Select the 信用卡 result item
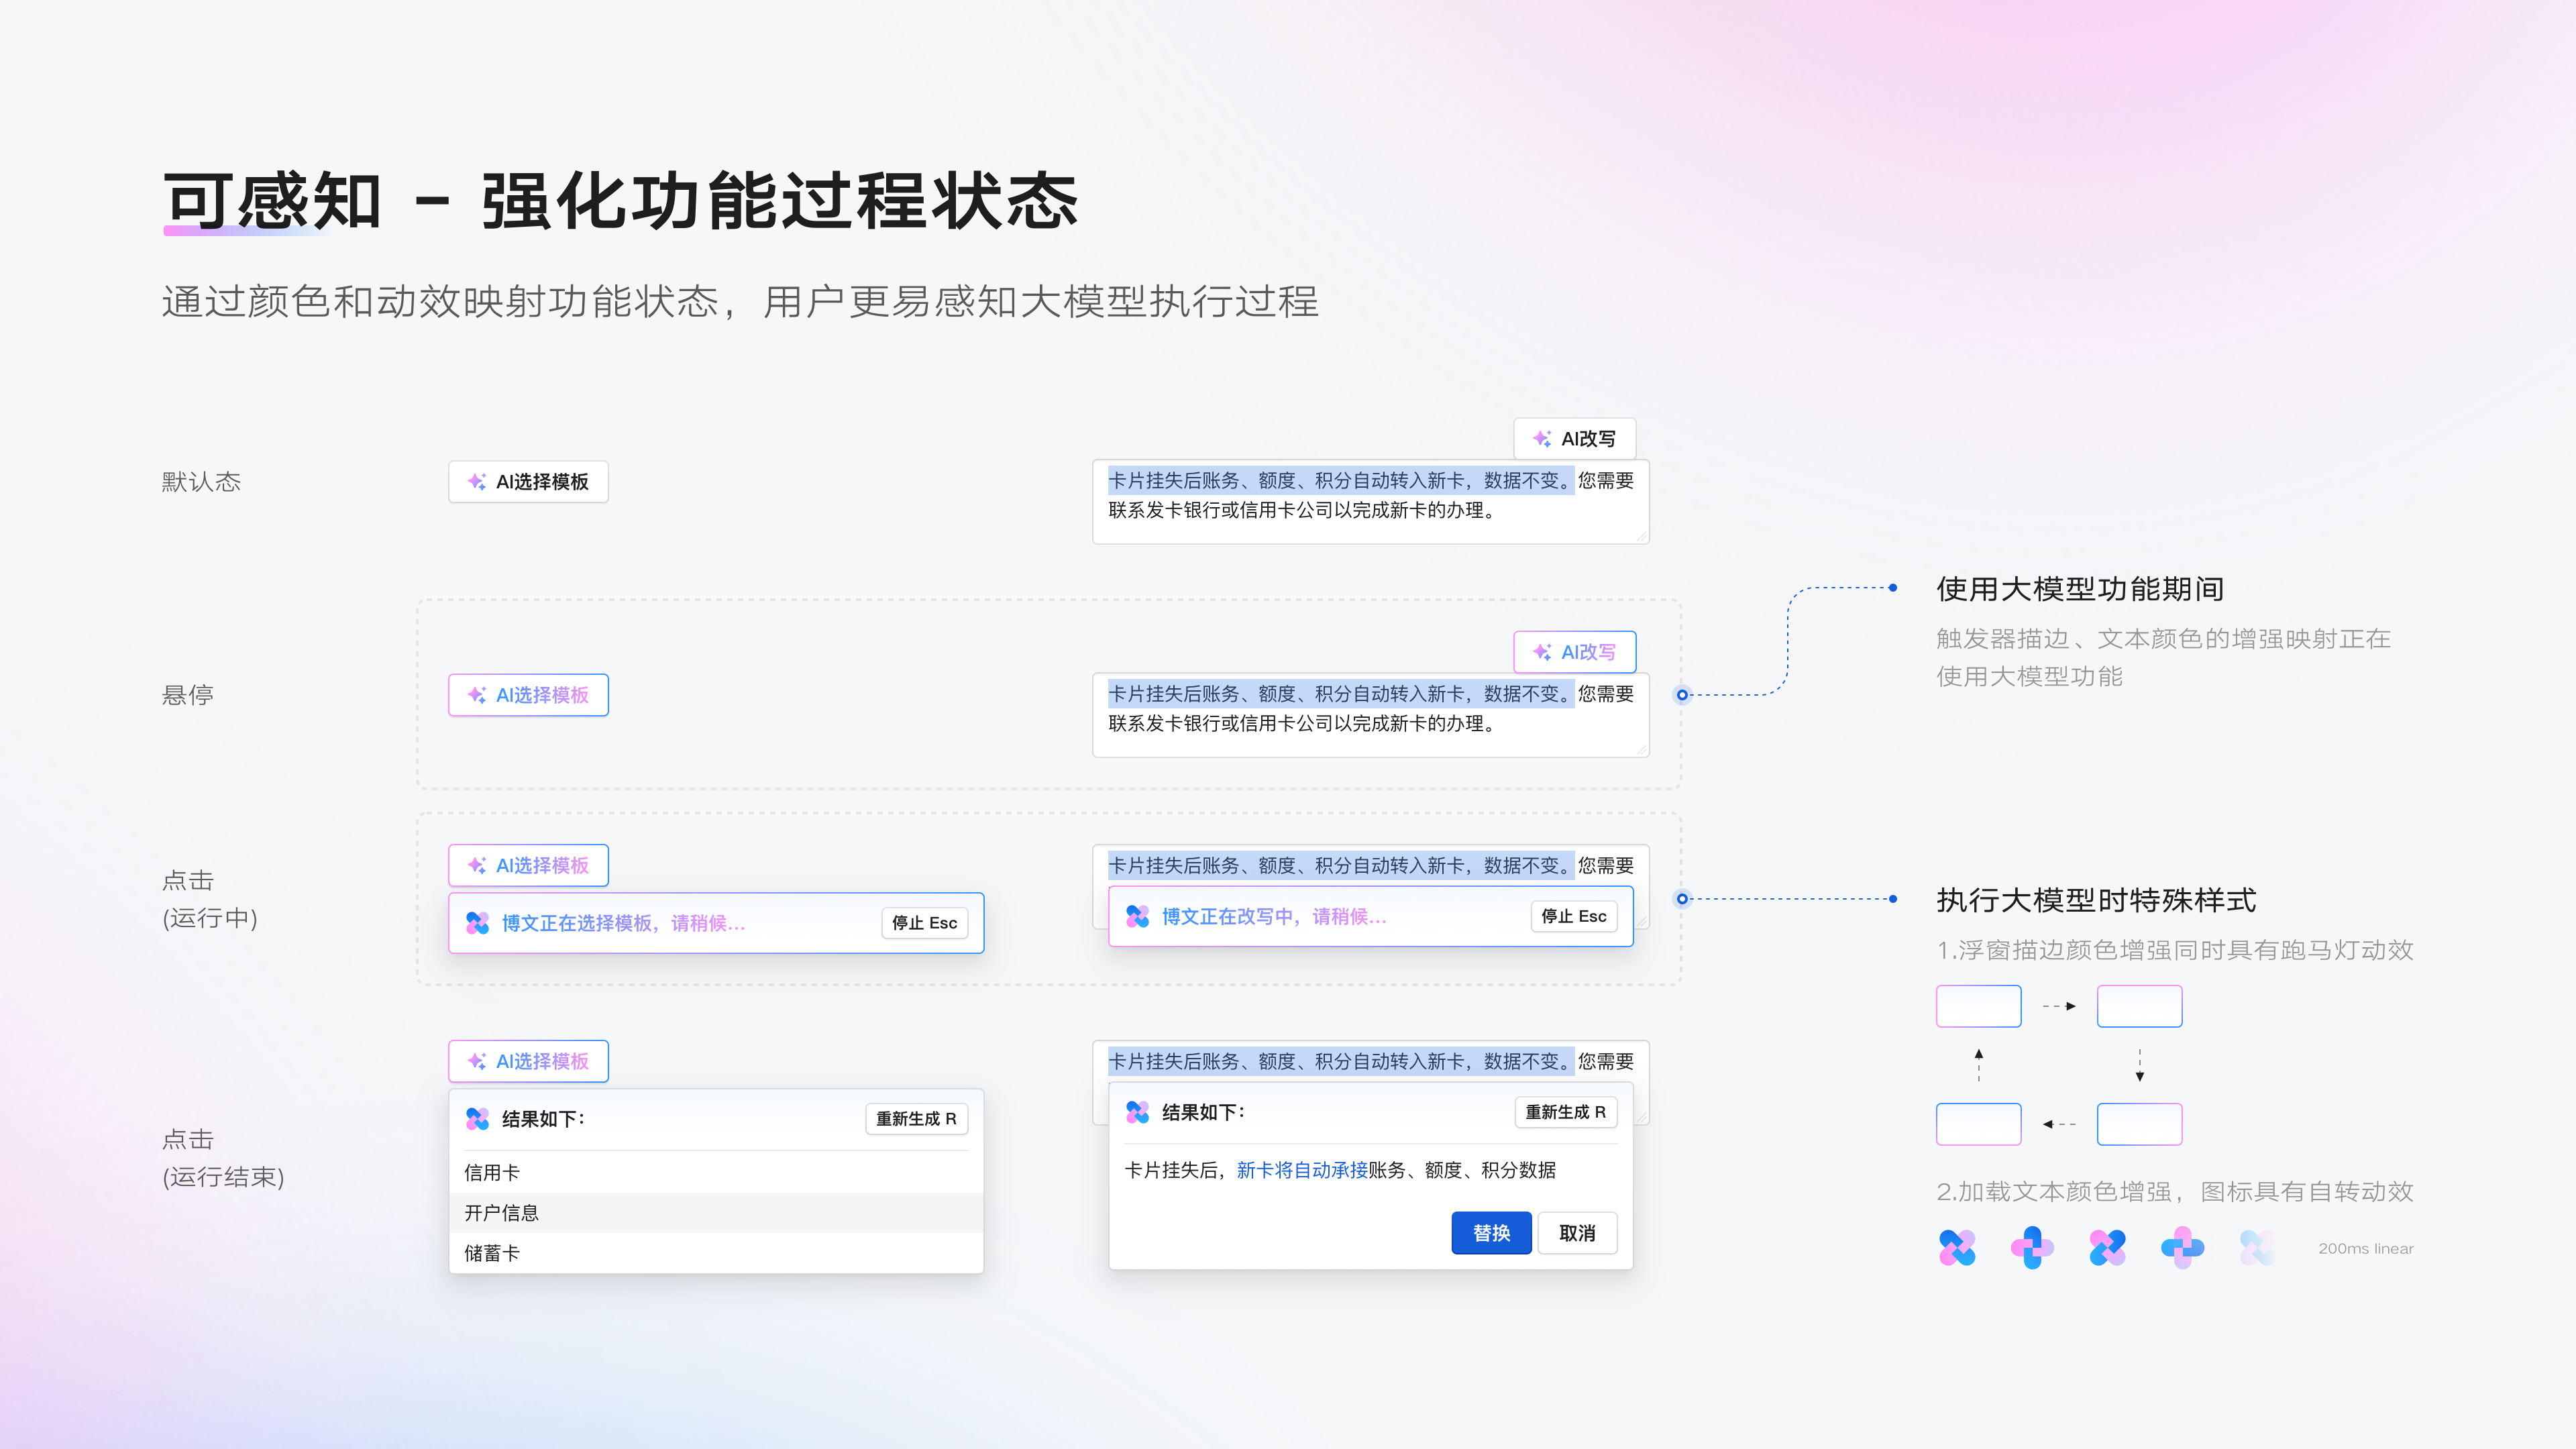2576x1449 pixels. [x=716, y=1172]
